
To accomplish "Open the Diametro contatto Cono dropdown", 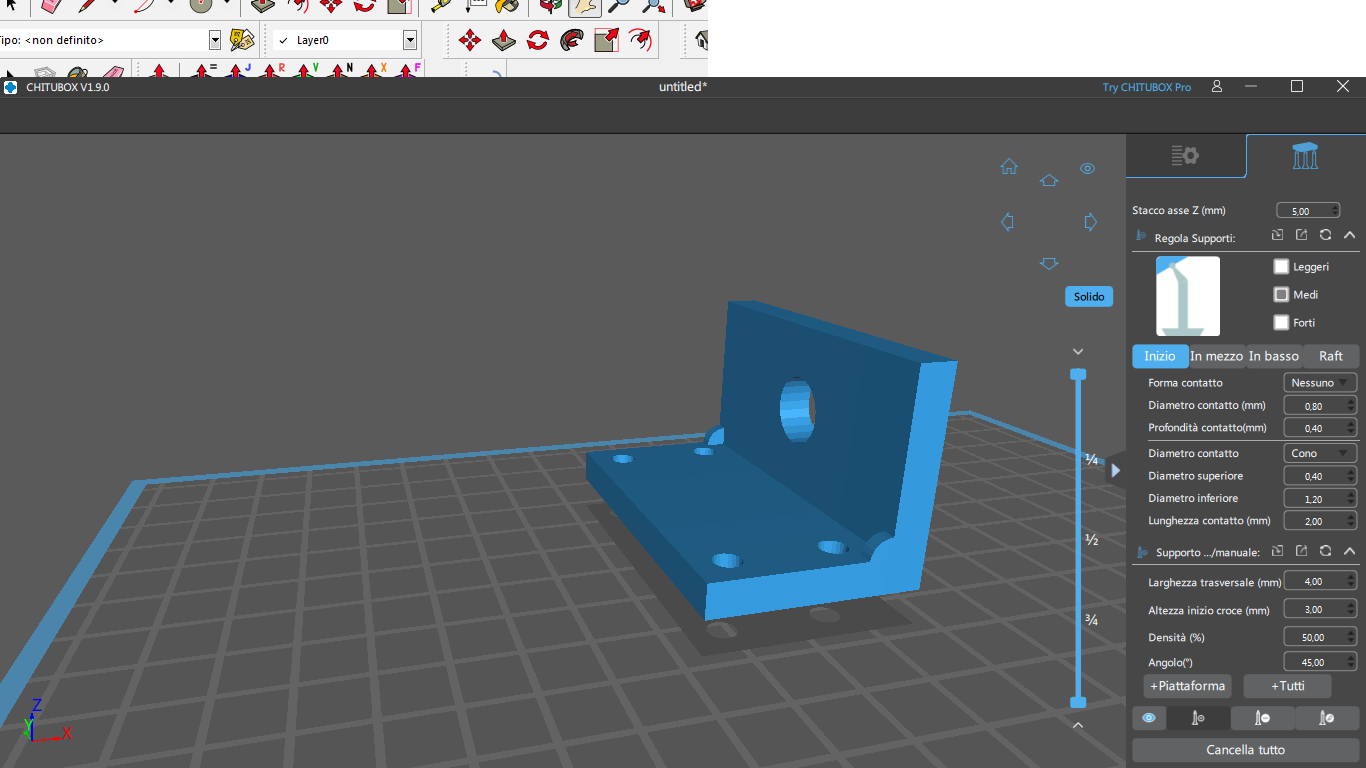I will [x=1320, y=453].
